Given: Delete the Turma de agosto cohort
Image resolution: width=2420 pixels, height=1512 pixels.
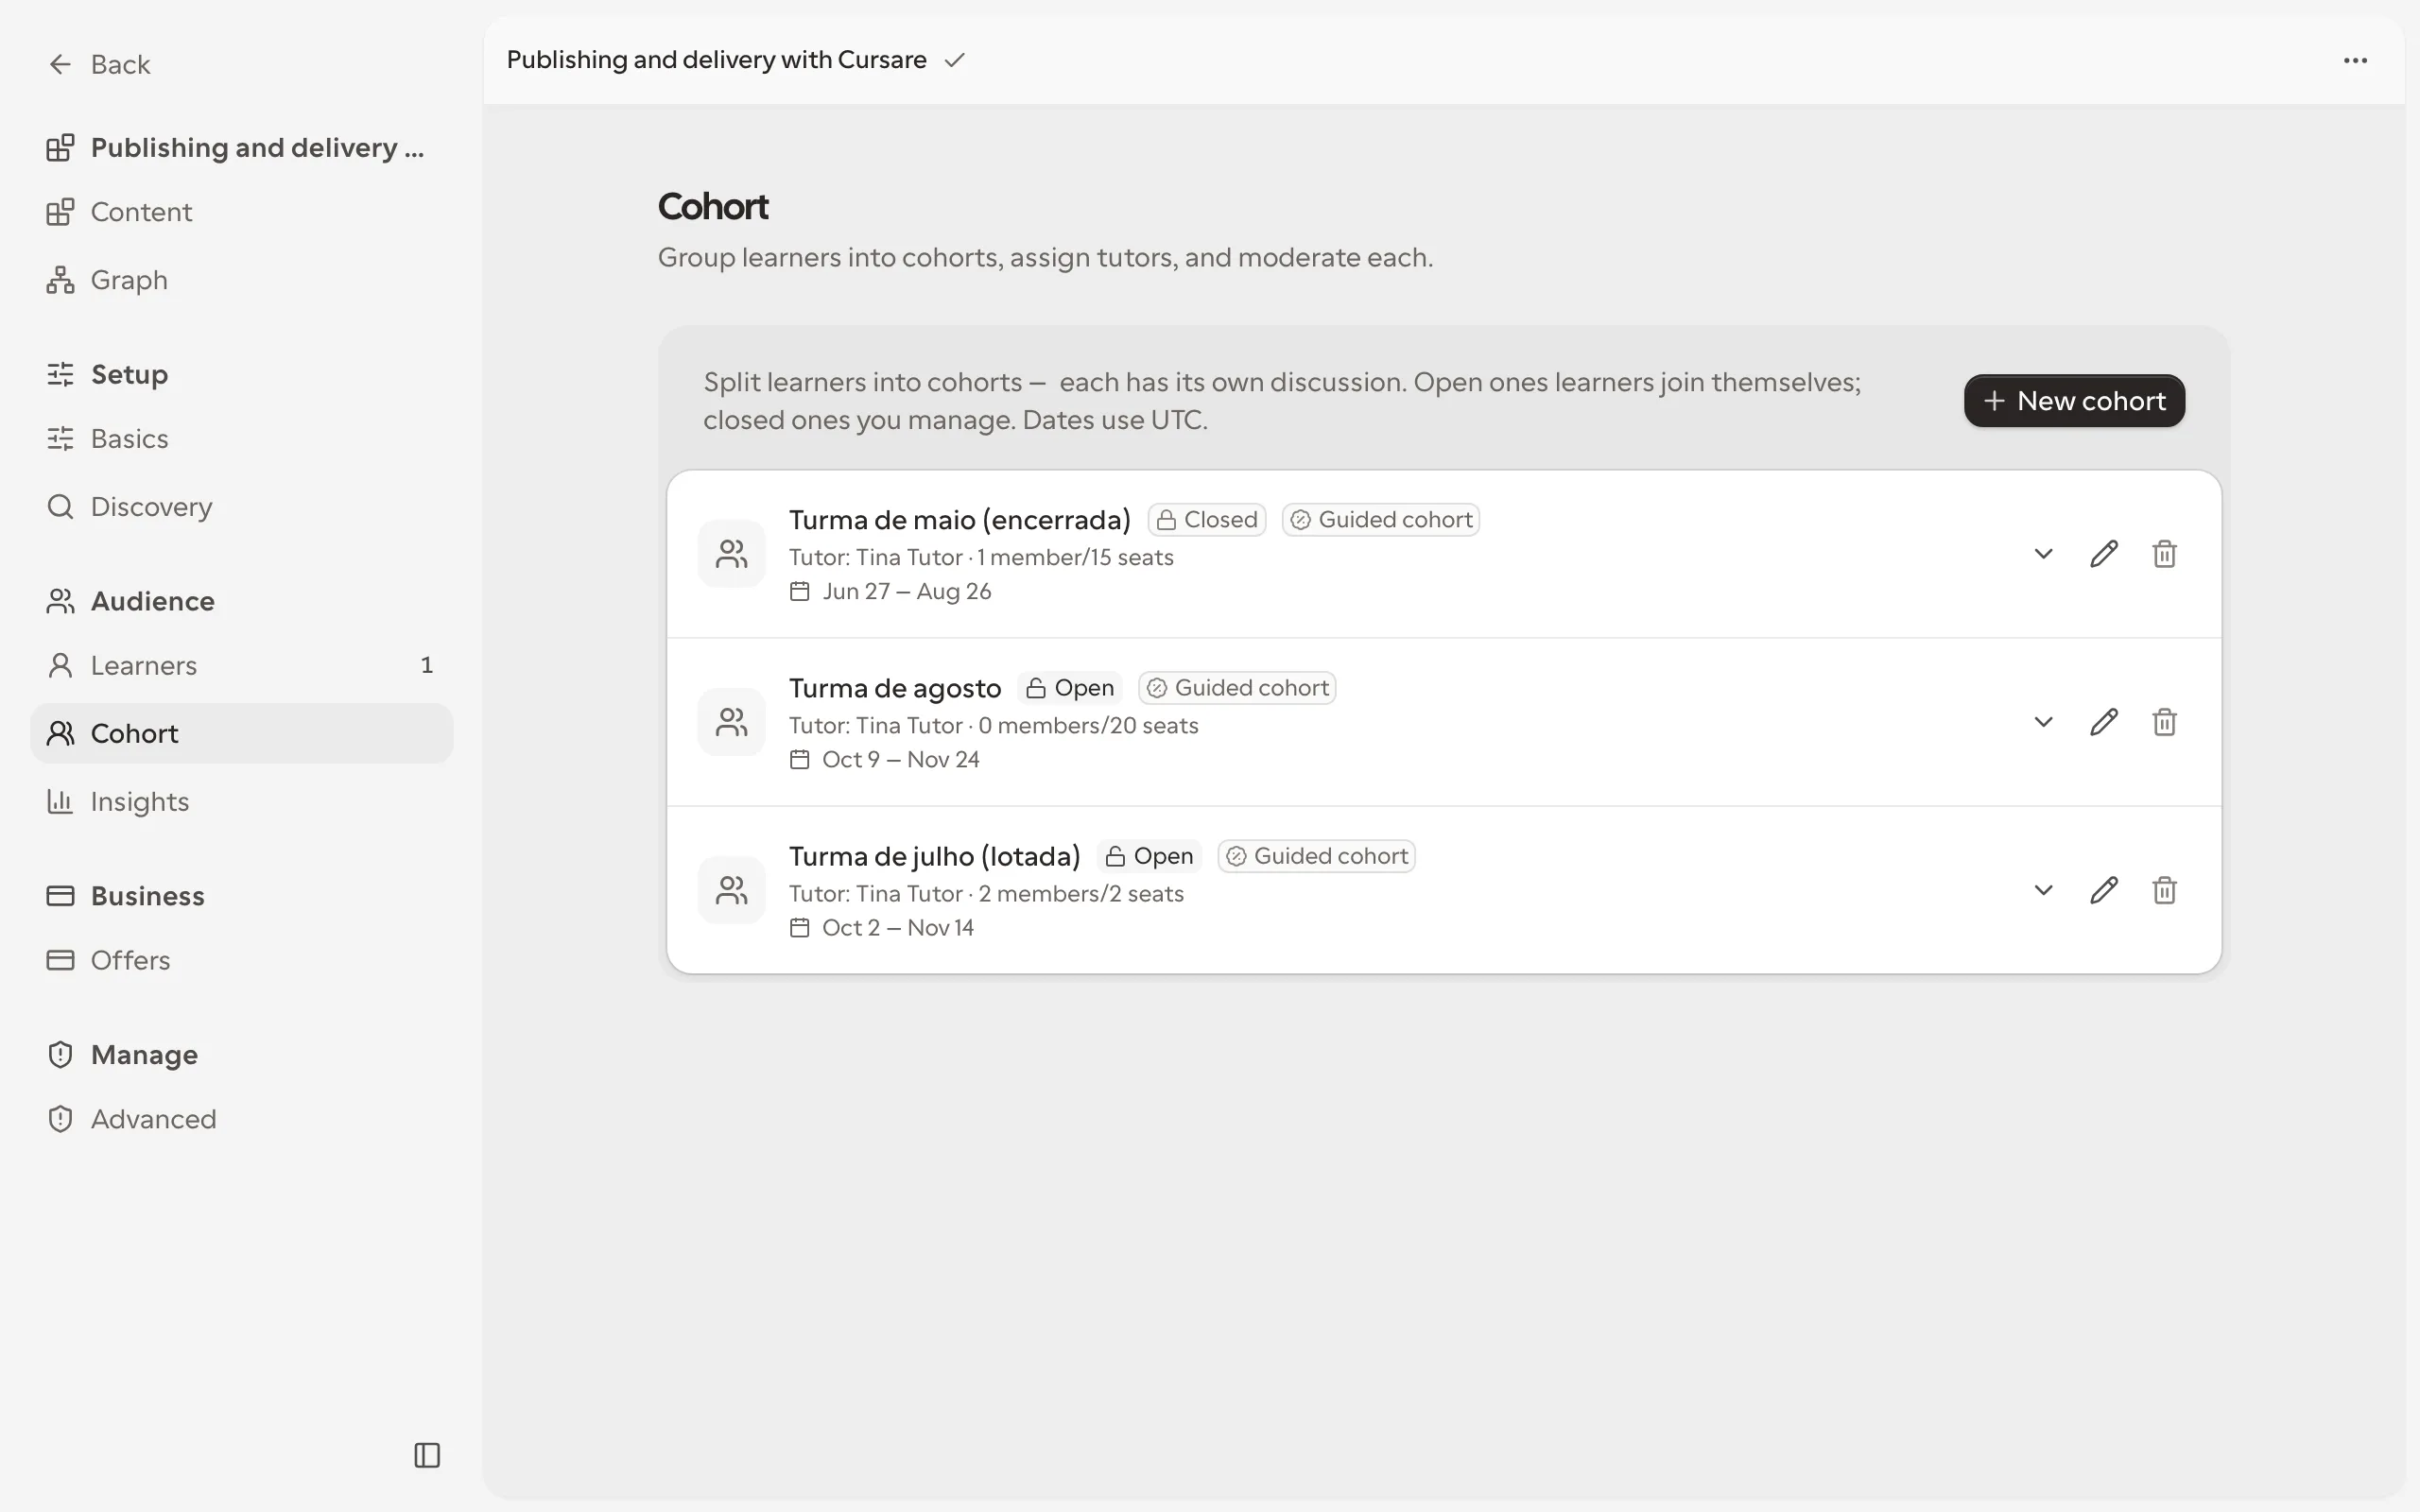Looking at the screenshot, I should point(2164,722).
